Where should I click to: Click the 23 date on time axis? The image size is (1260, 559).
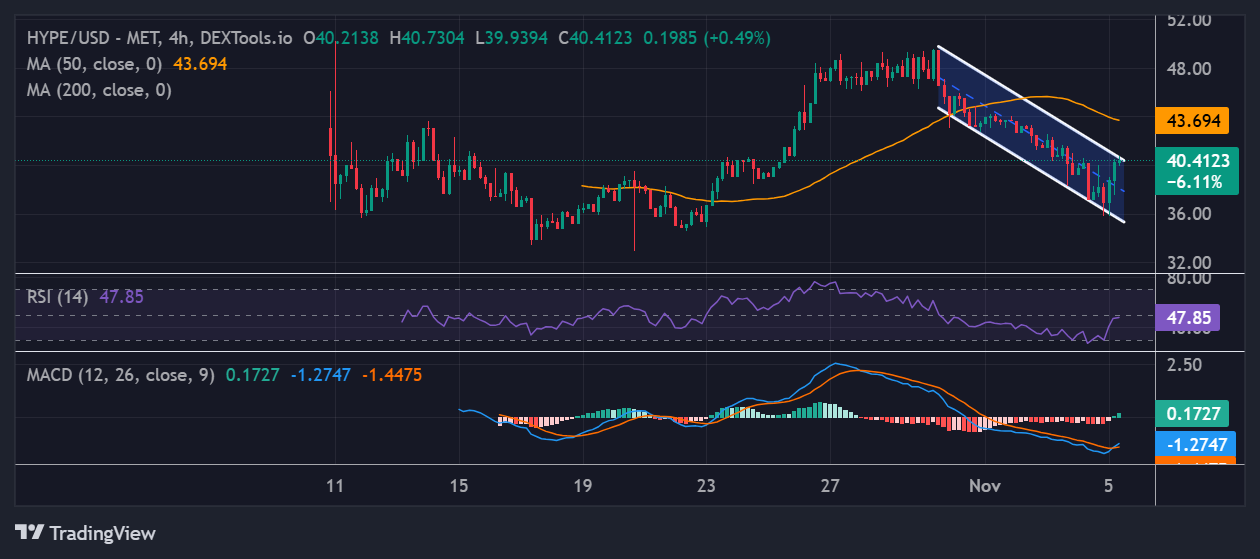(707, 486)
